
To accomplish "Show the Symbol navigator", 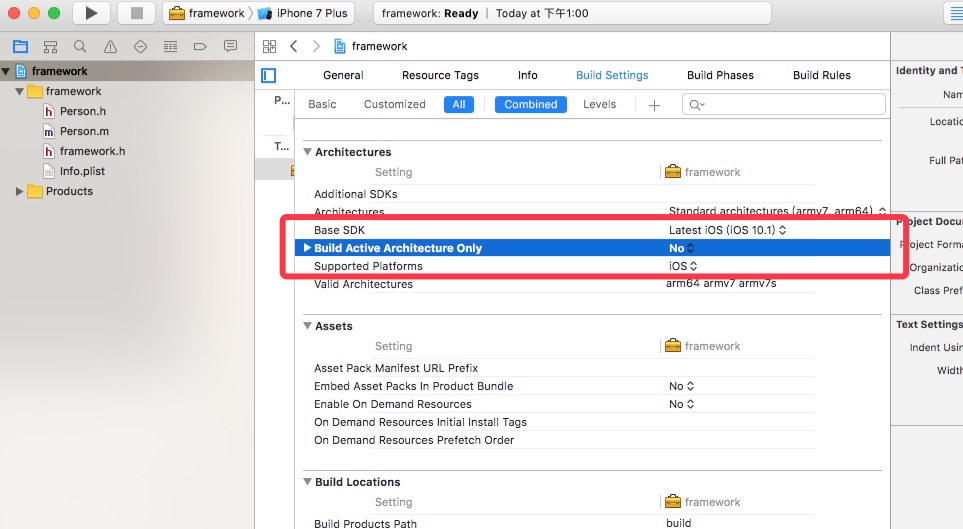I will click(50, 46).
